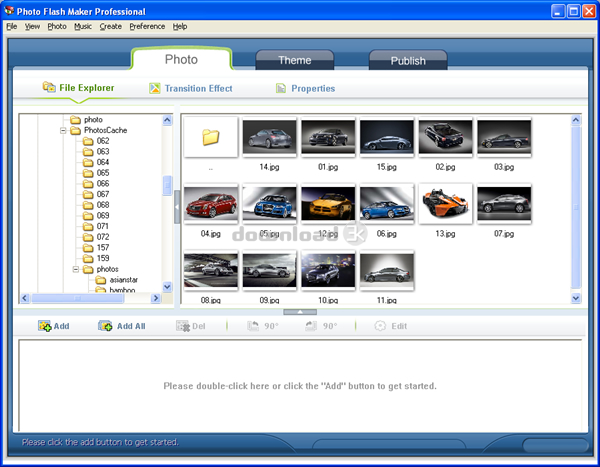Screen dimensions: 600x467
Task: Switch to the Publish tab
Action: pyautogui.click(x=408, y=60)
